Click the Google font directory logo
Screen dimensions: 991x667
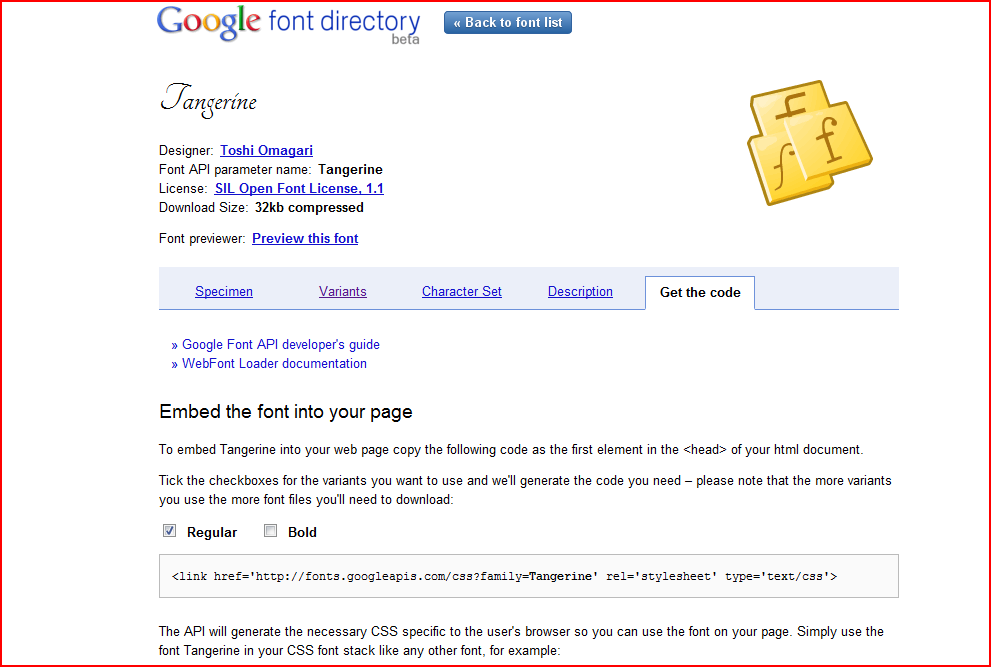(x=288, y=24)
